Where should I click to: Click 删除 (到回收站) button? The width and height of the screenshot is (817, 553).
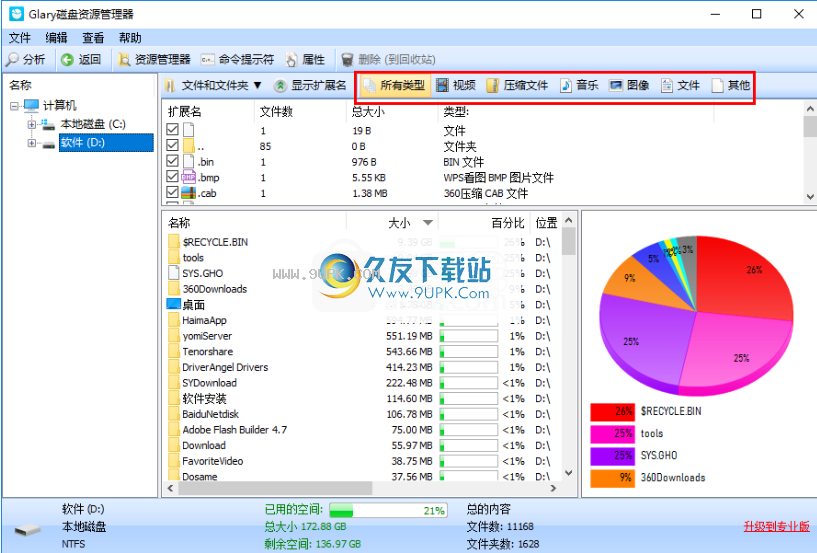click(388, 59)
